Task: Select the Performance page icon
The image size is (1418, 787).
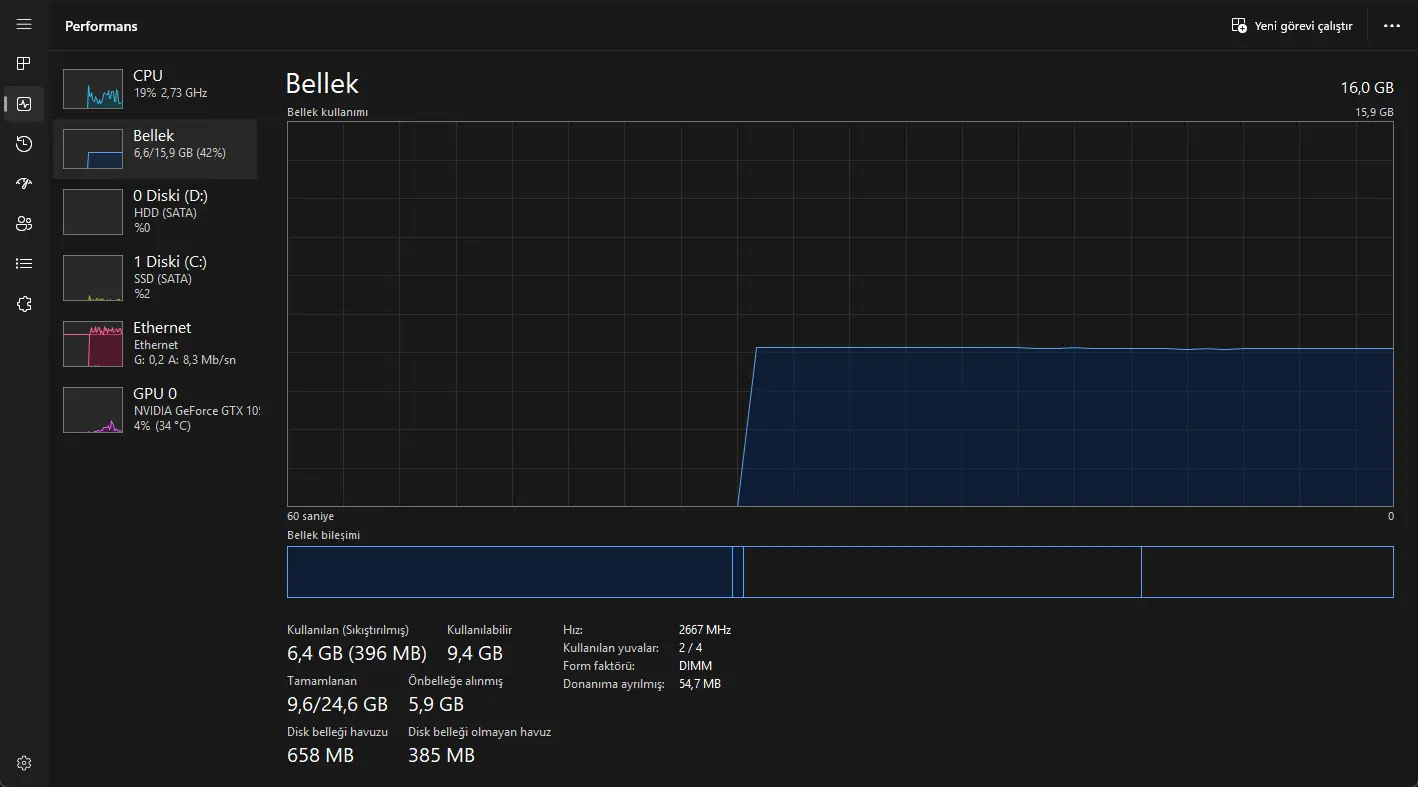Action: (x=24, y=104)
